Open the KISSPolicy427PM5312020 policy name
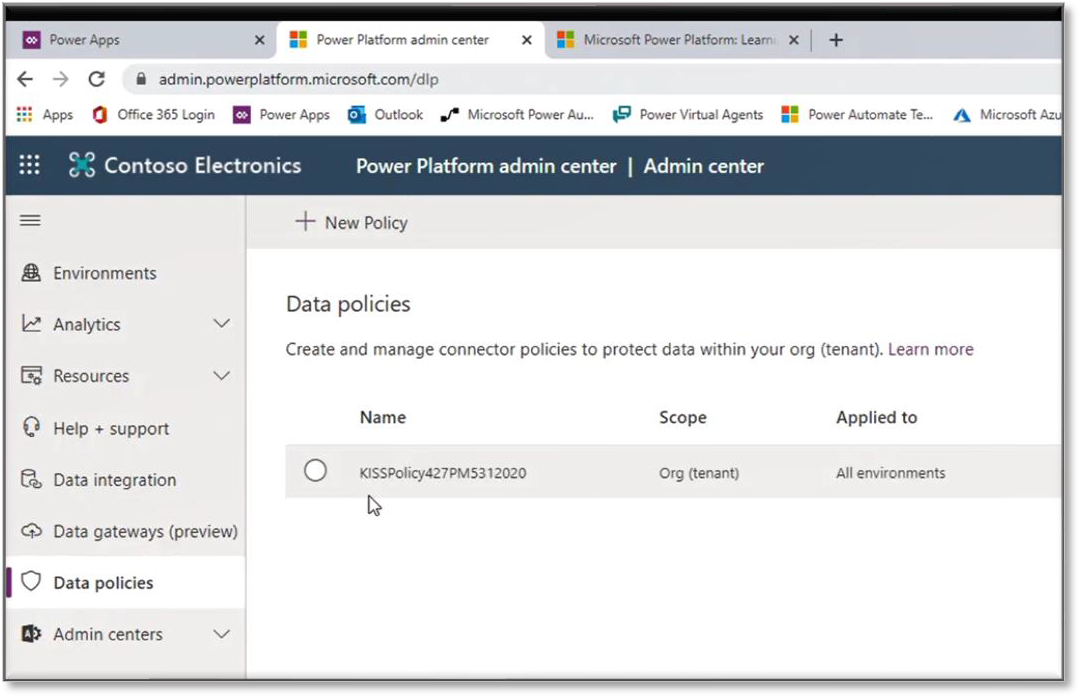The image size is (1079, 696). (x=442, y=473)
